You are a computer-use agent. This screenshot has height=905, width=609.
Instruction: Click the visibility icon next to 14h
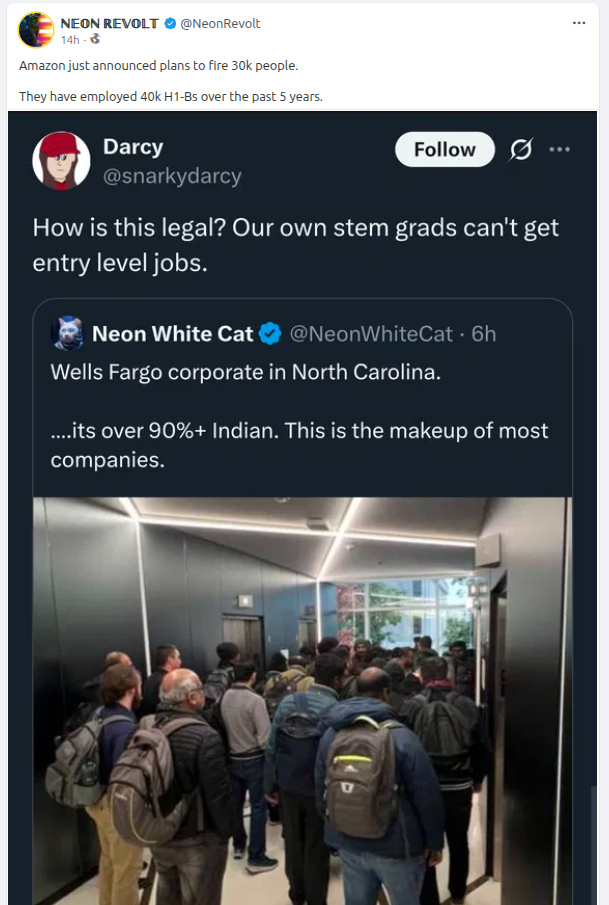pos(95,39)
